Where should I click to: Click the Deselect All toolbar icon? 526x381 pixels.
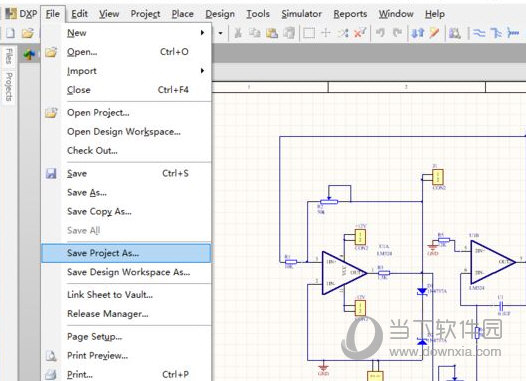[343, 33]
